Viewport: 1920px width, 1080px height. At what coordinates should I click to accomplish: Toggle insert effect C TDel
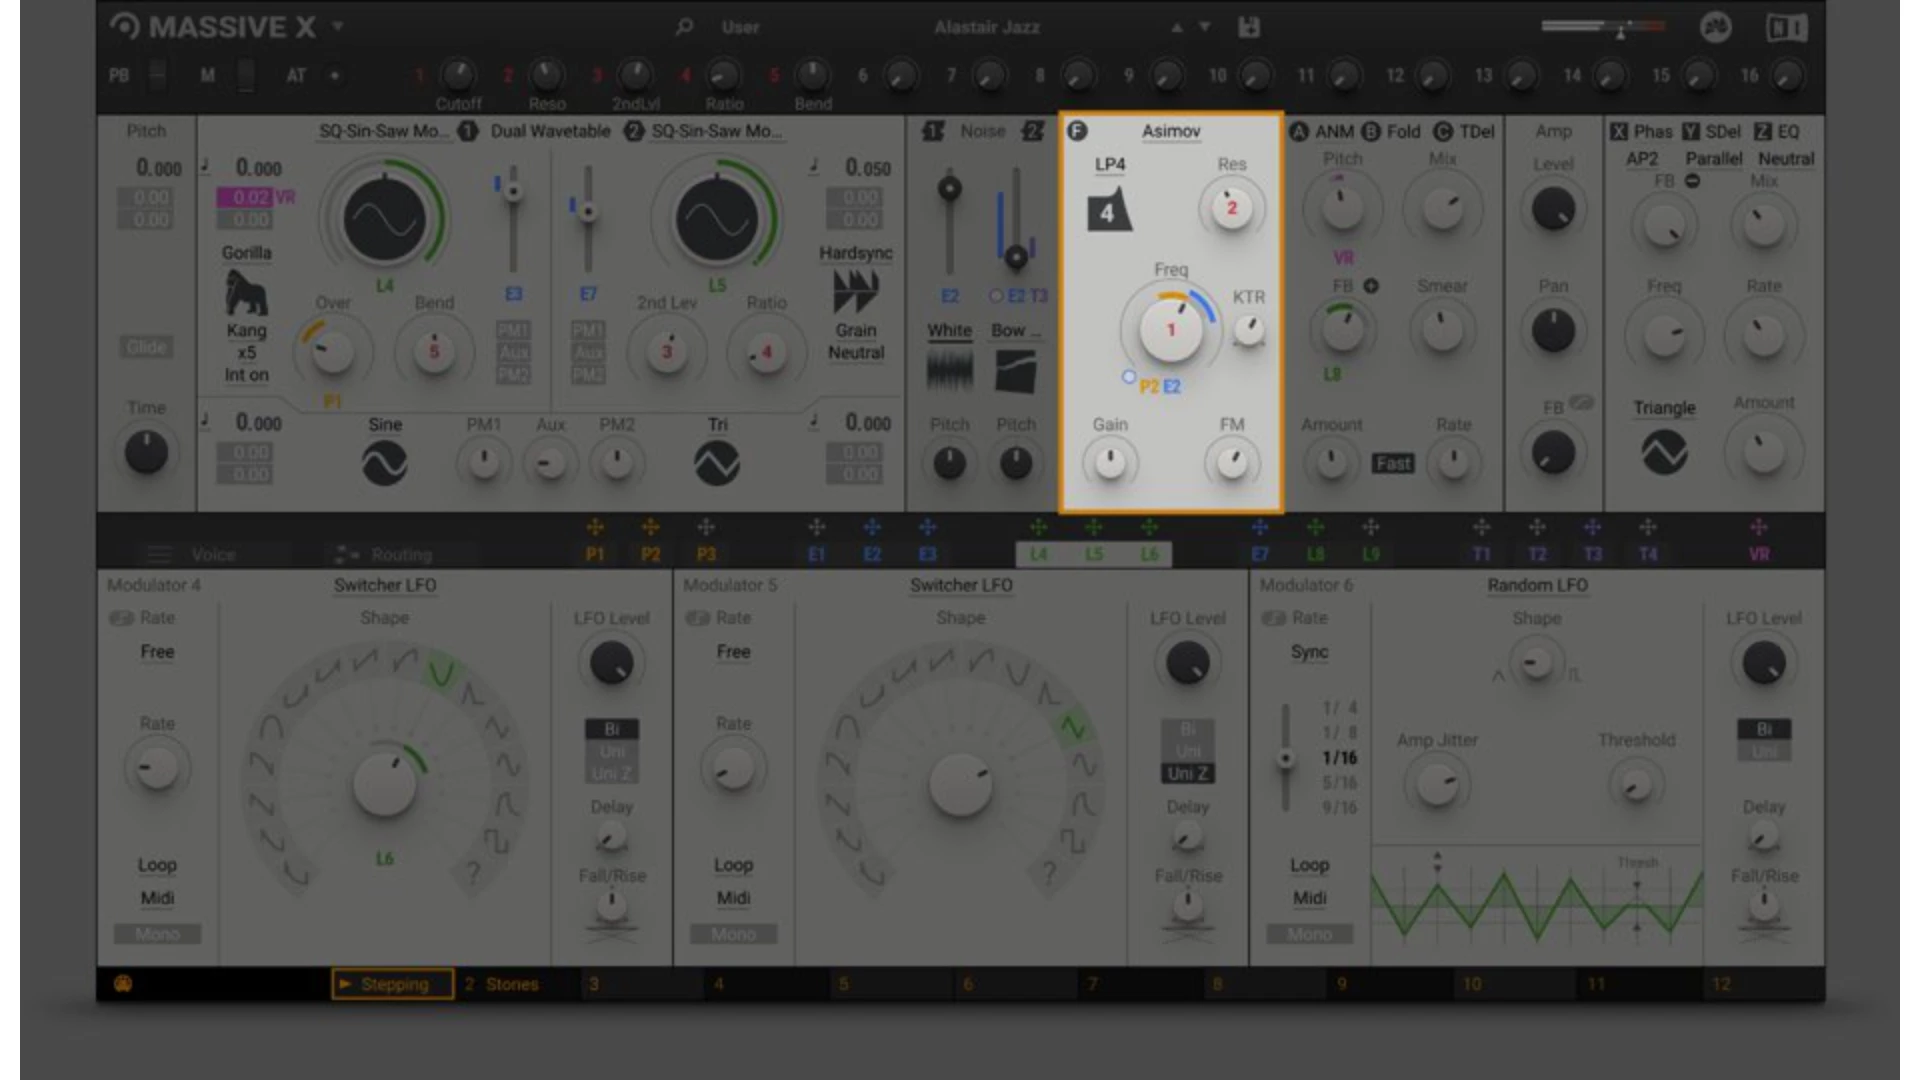tap(1443, 132)
